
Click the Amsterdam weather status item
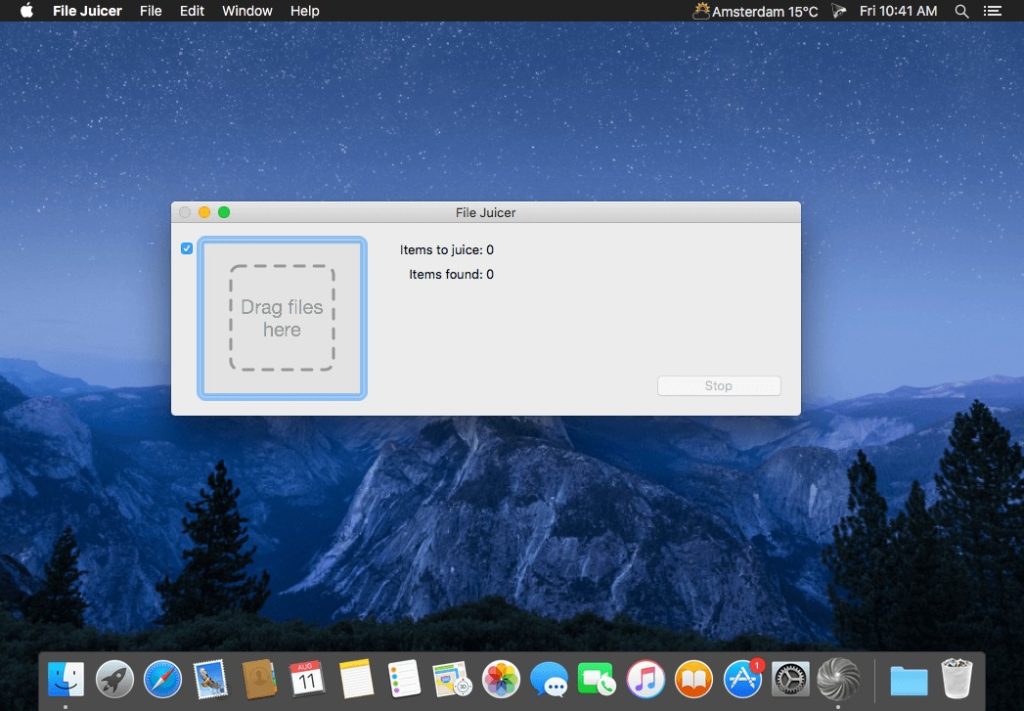pos(754,11)
